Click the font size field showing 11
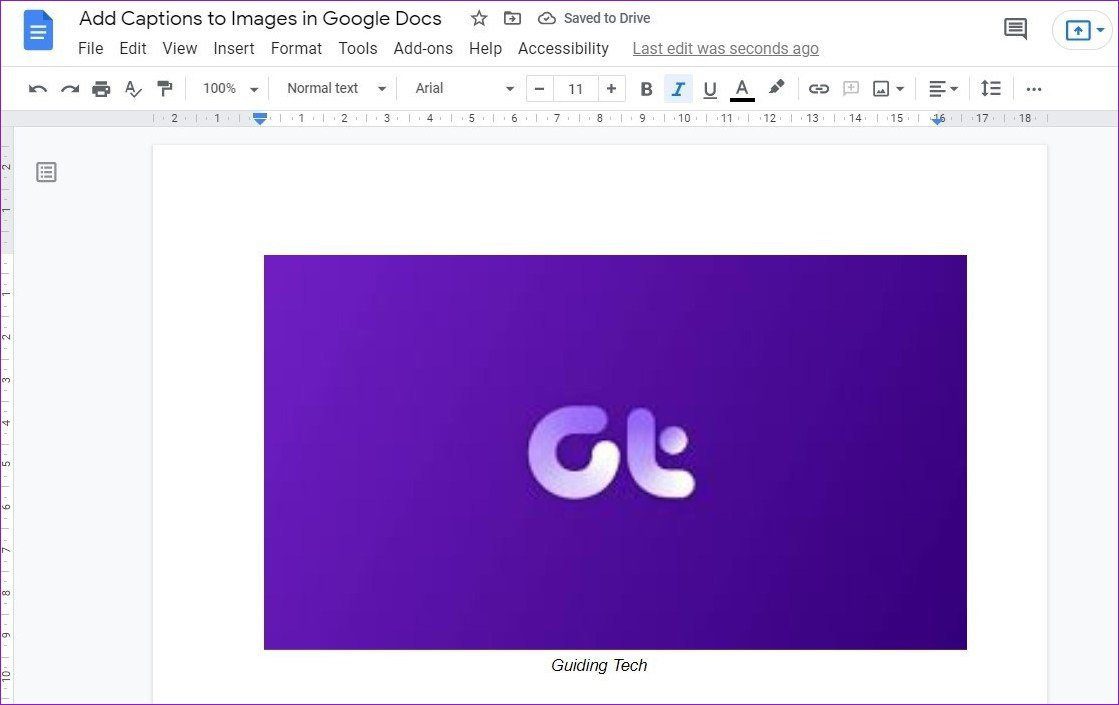Viewport: 1119px width, 705px height. point(576,89)
